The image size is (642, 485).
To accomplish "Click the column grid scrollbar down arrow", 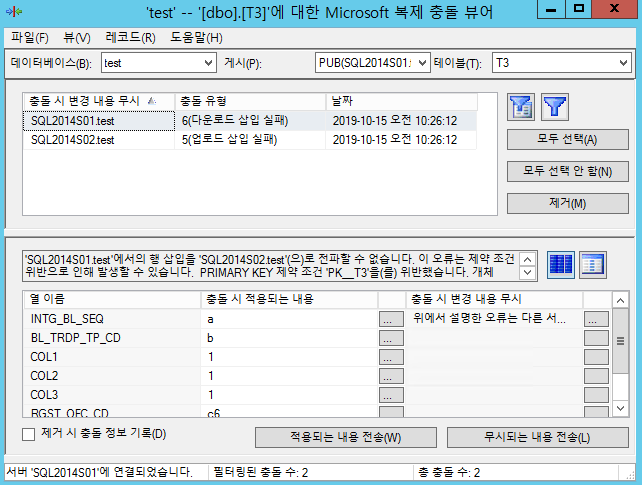I will [x=620, y=408].
